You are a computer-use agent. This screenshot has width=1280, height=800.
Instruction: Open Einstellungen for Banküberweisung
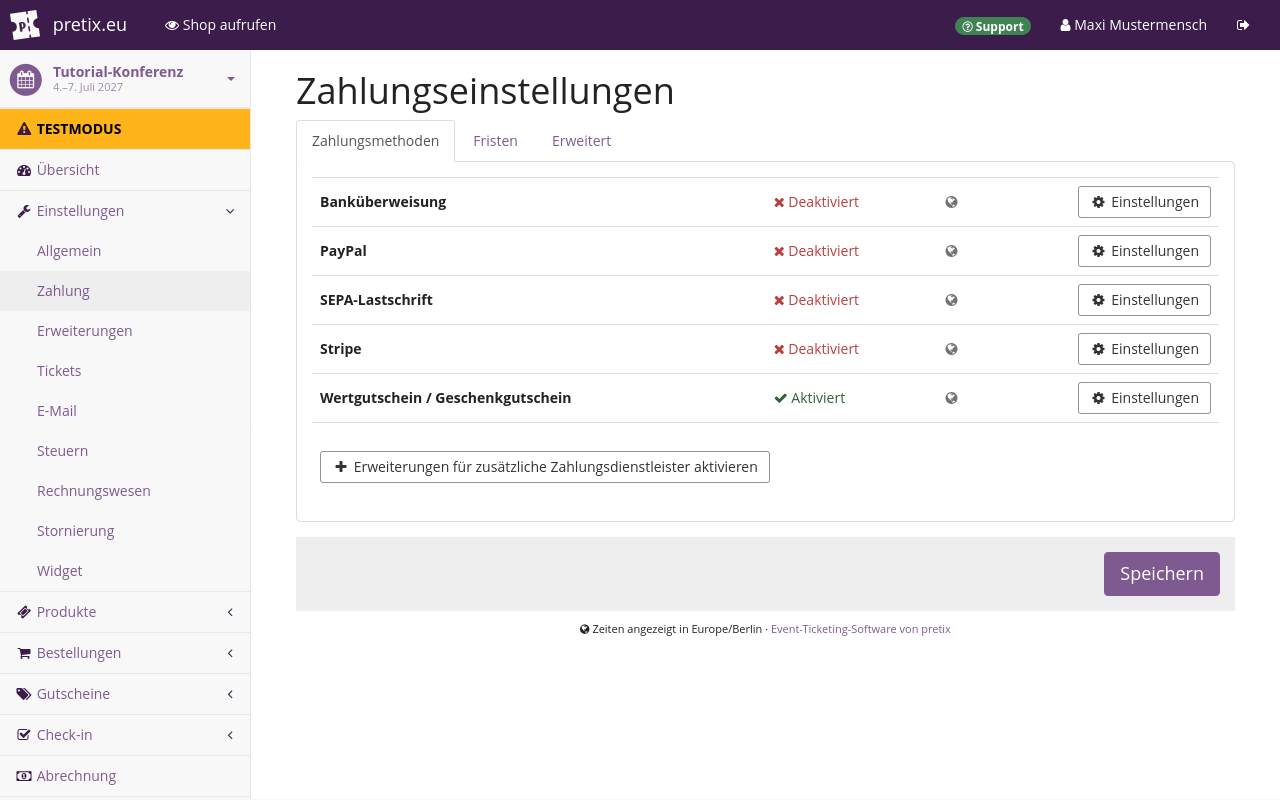tap(1144, 202)
